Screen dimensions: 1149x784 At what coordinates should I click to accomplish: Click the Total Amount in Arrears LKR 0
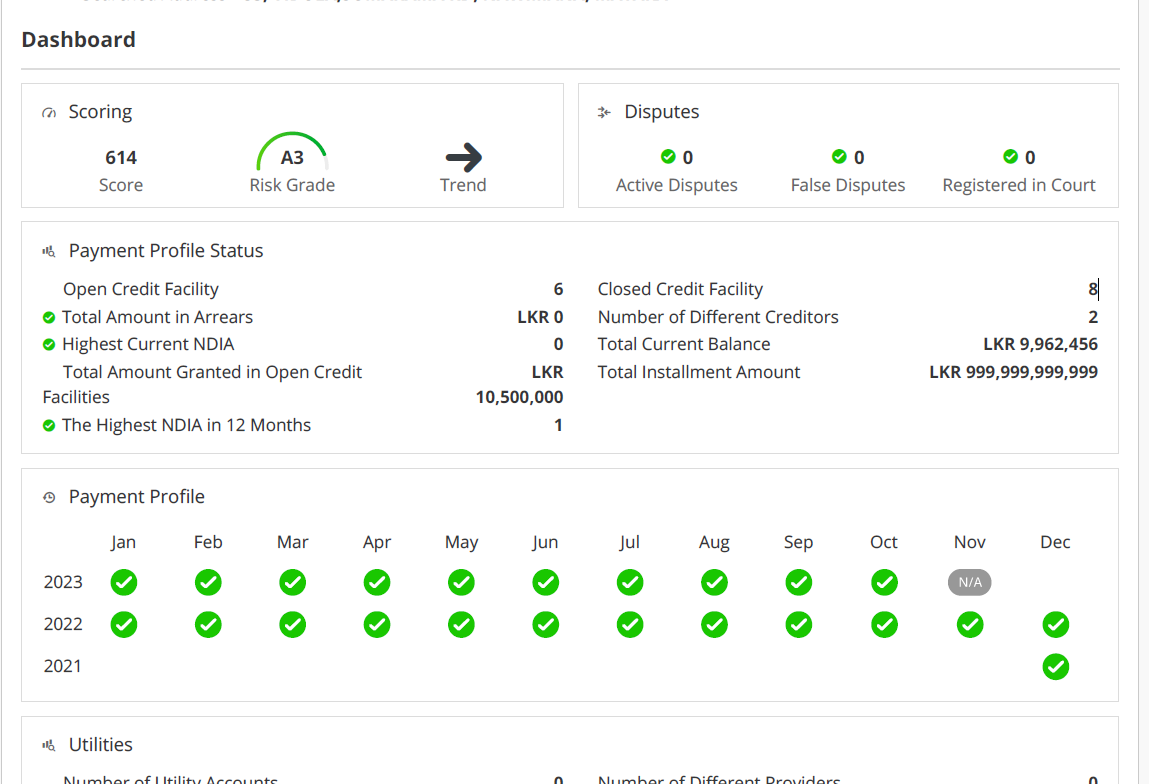click(x=540, y=317)
